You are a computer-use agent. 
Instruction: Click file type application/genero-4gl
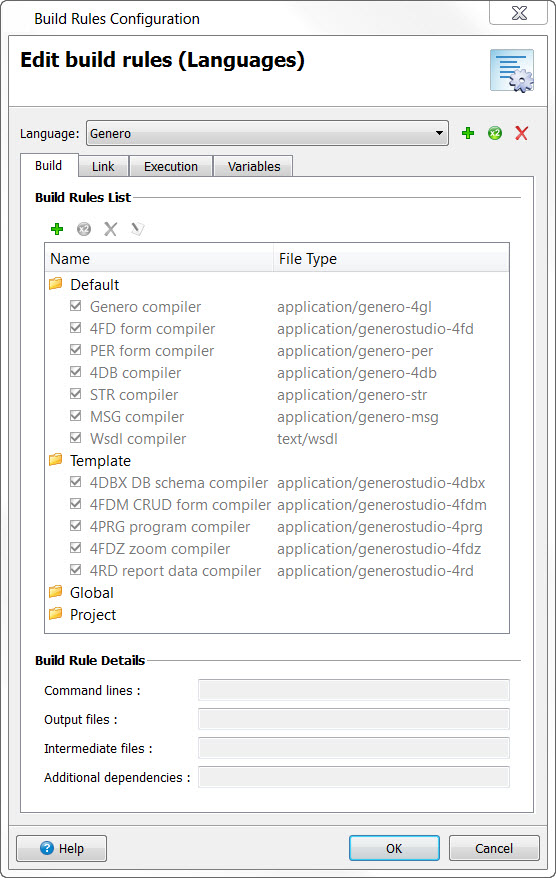354,307
